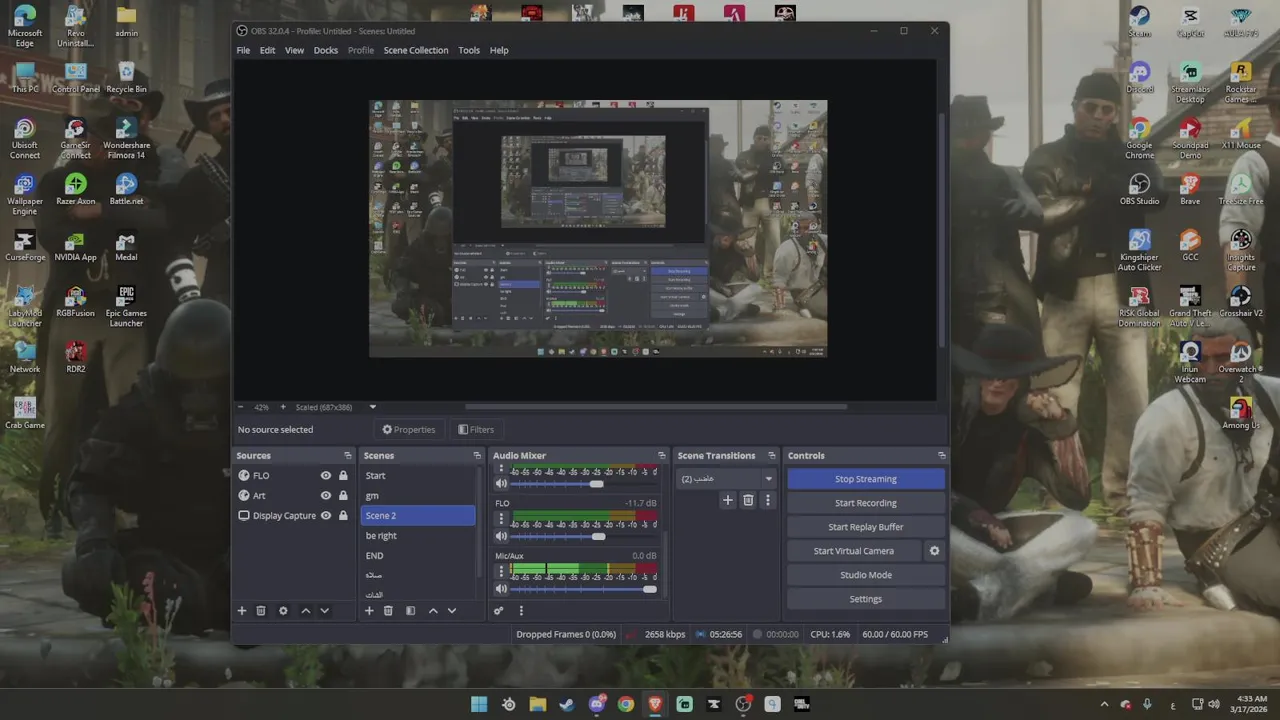The width and height of the screenshot is (1280, 720).
Task: Open the scene transition type dropdown
Action: 726,479
